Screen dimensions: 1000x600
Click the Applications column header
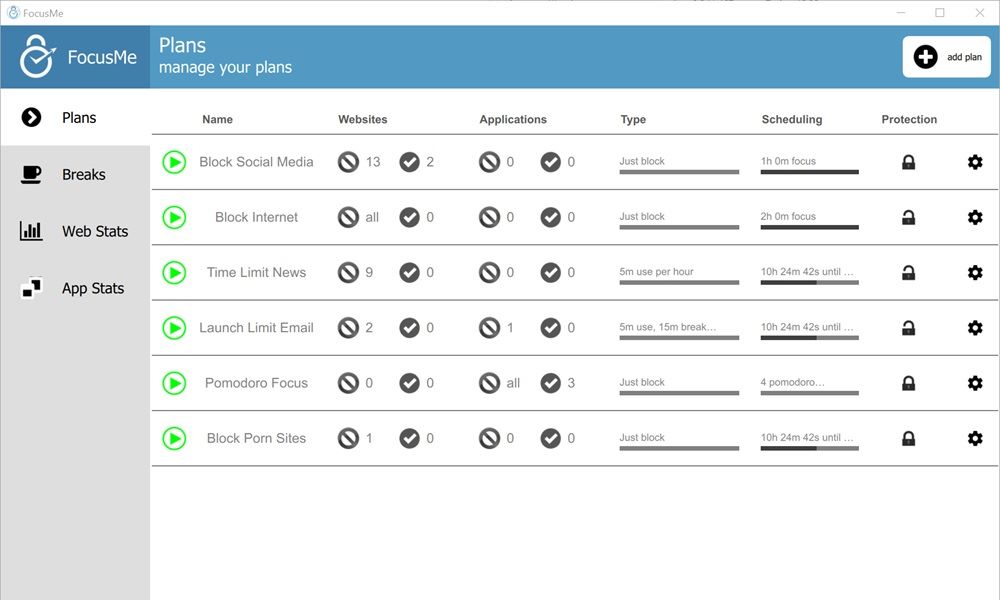pyautogui.click(x=513, y=119)
